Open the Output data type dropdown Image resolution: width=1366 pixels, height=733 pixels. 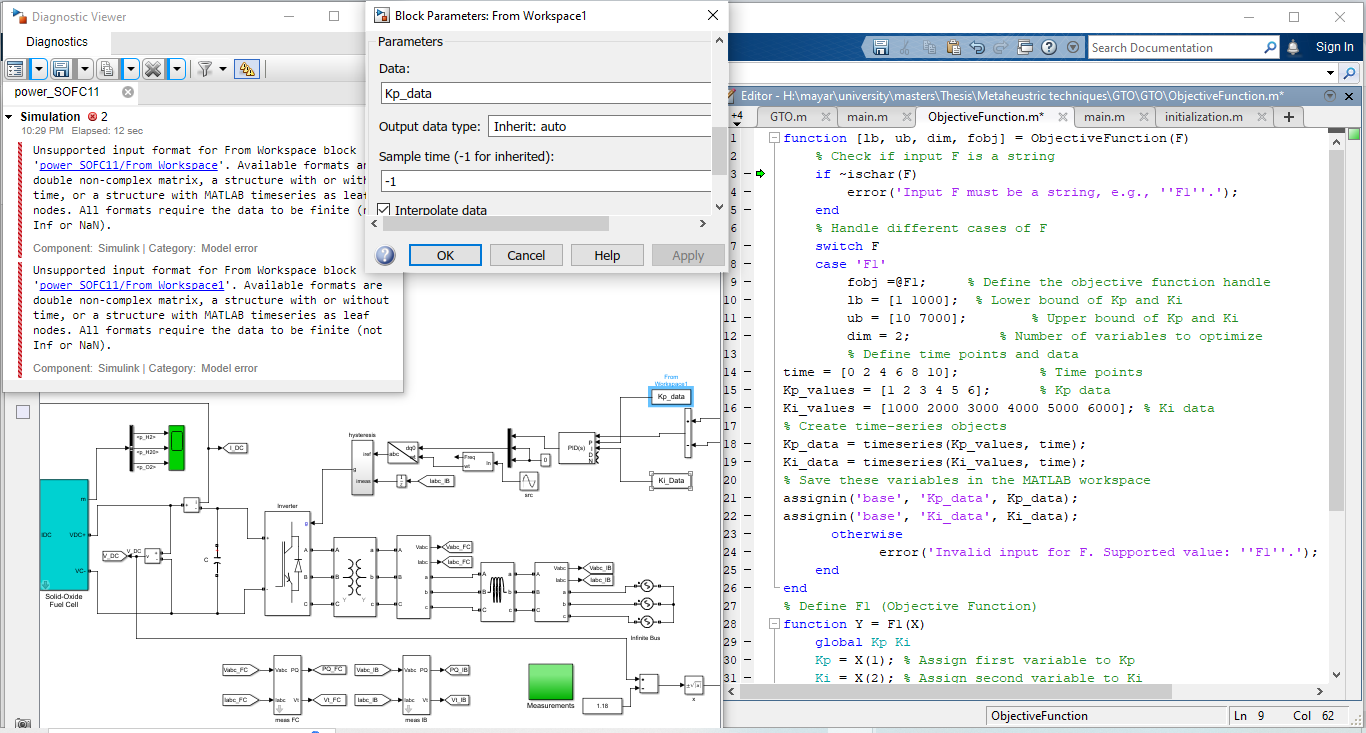[x=599, y=127]
